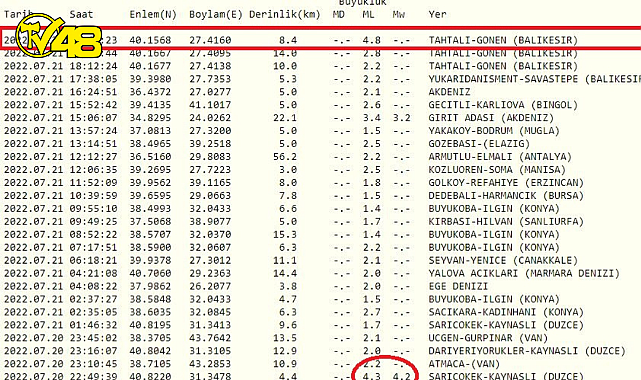The image size is (641, 380).
Task: Click the SEYVAN-YENICE (CANAKKALE) location
Action: 503,260
